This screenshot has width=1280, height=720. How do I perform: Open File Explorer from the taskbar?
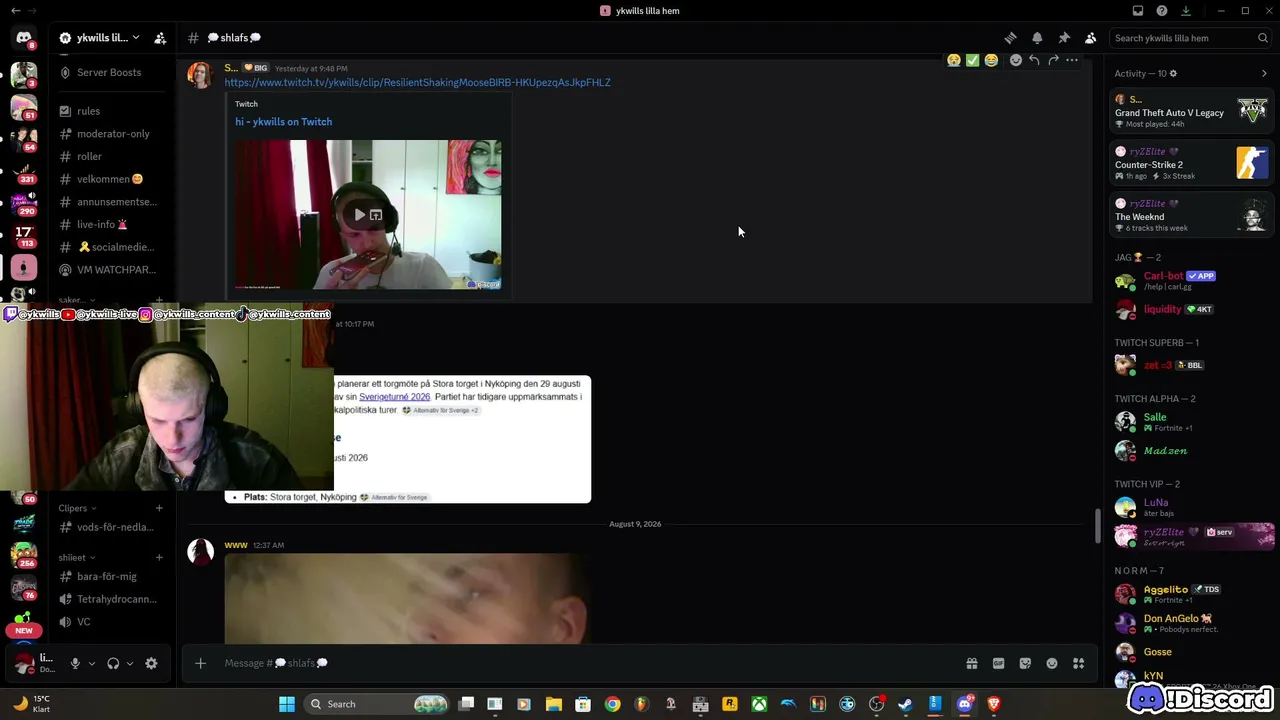coord(554,704)
